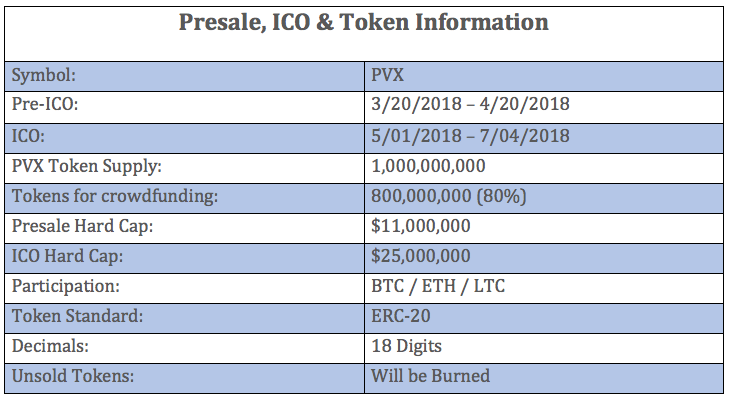Click the date range 3/20/2018 – 4/20/2018
Image resolution: width=730 pixels, height=400 pixels.
pos(470,104)
